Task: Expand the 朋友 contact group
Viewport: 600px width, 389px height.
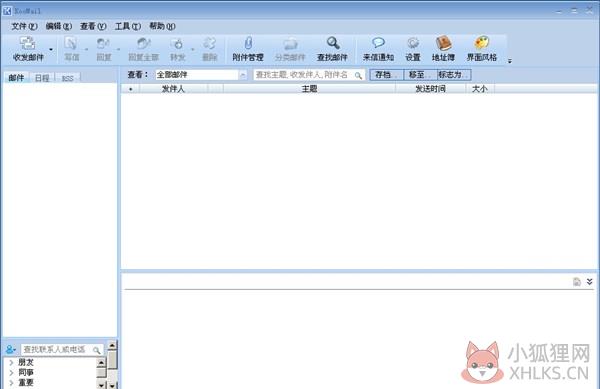Action: tap(11, 362)
